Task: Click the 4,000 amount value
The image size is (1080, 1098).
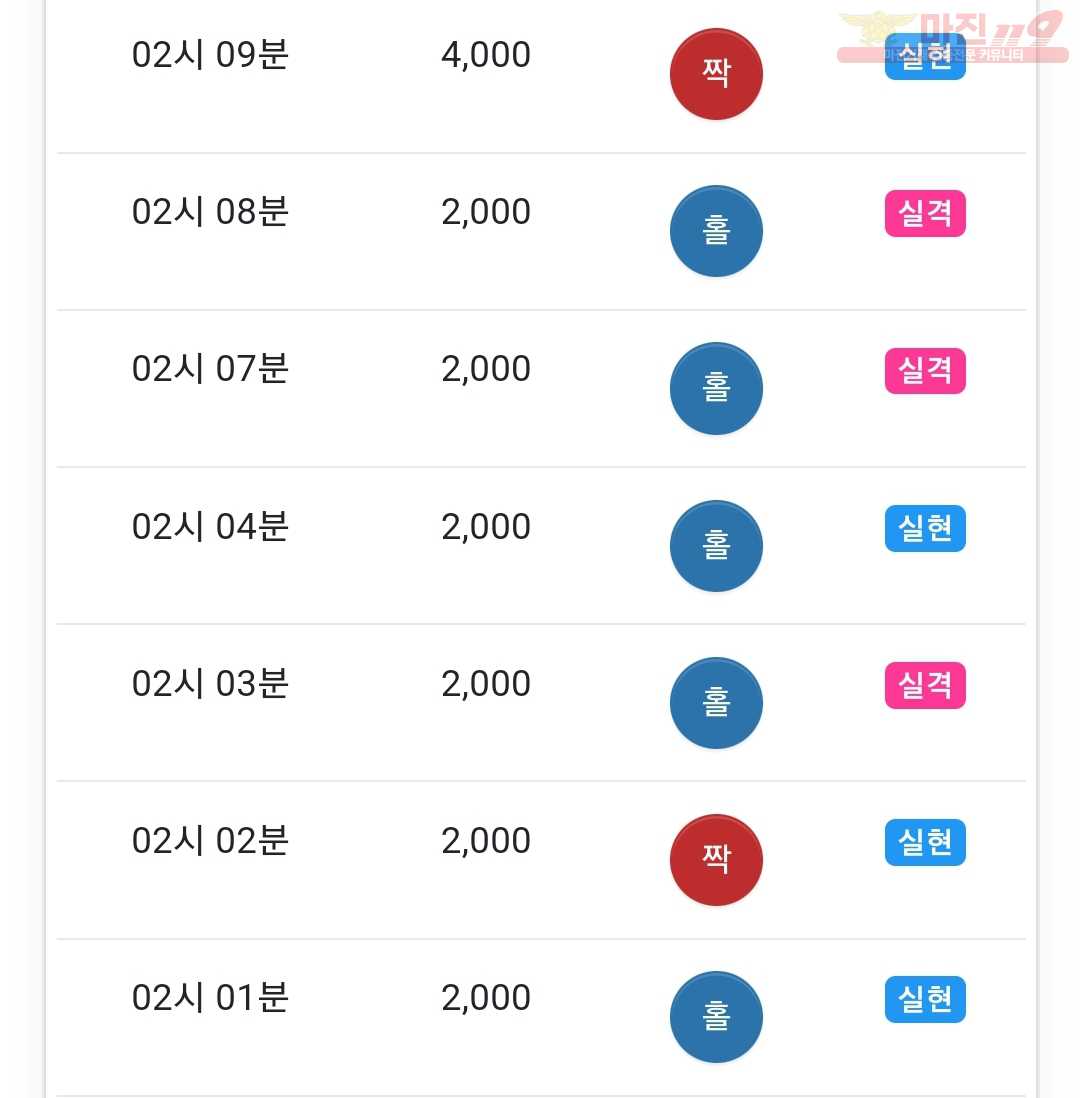Action: tap(485, 55)
